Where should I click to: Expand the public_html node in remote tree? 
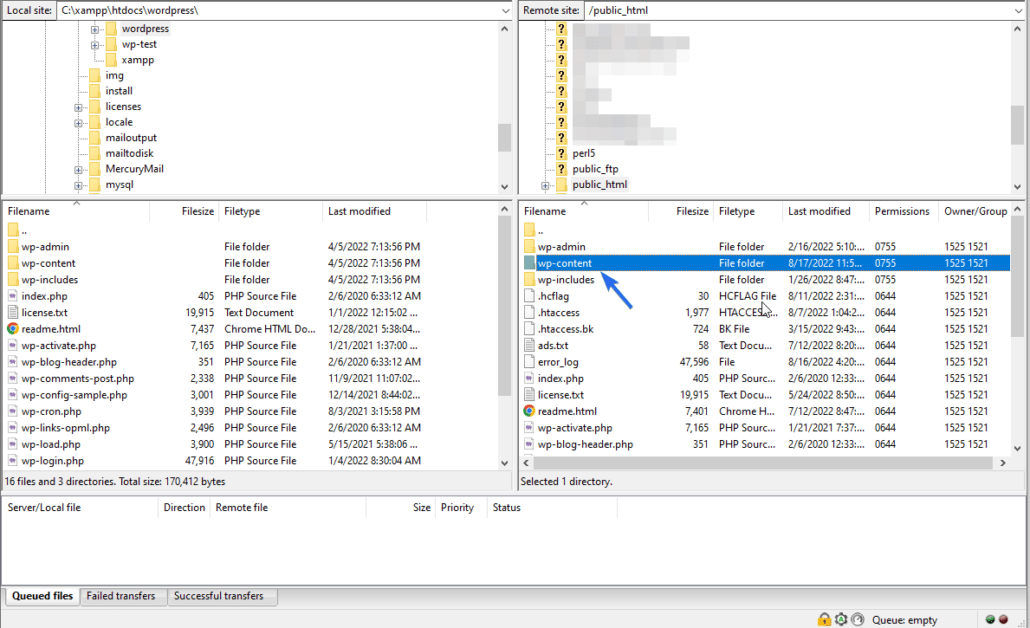pos(545,185)
